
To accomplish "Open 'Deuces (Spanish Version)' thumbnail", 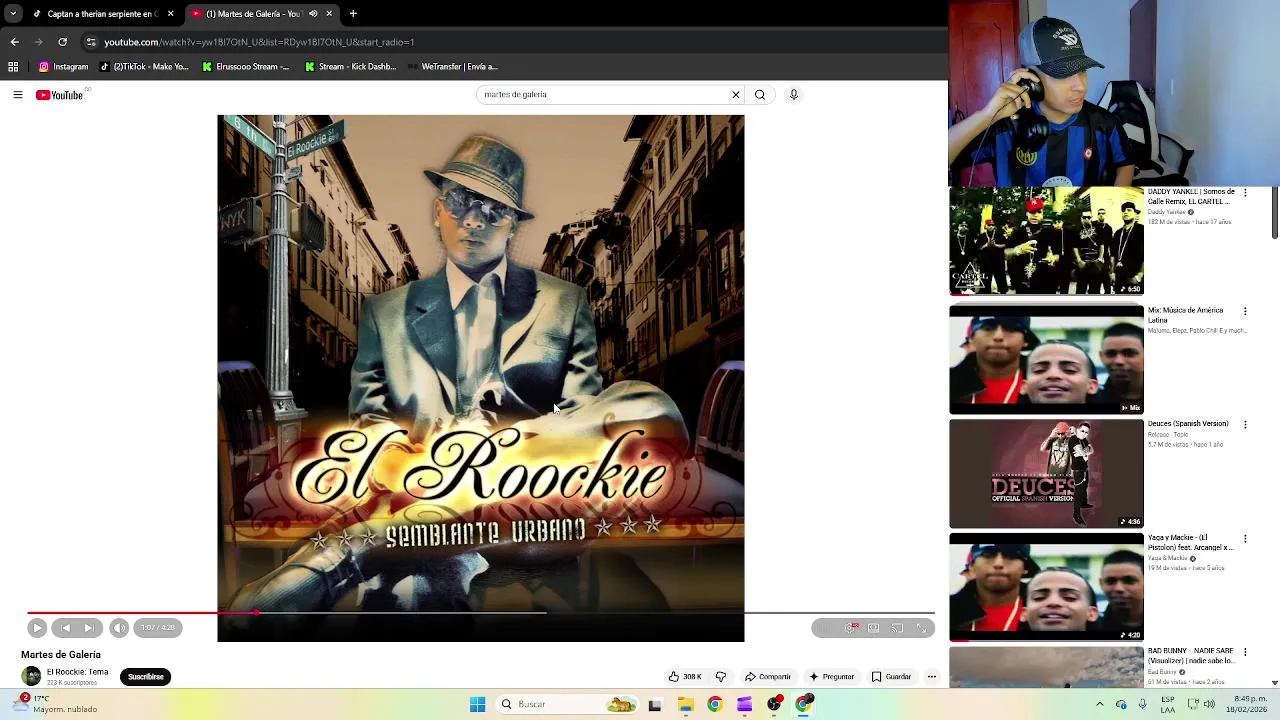I will [x=1046, y=473].
